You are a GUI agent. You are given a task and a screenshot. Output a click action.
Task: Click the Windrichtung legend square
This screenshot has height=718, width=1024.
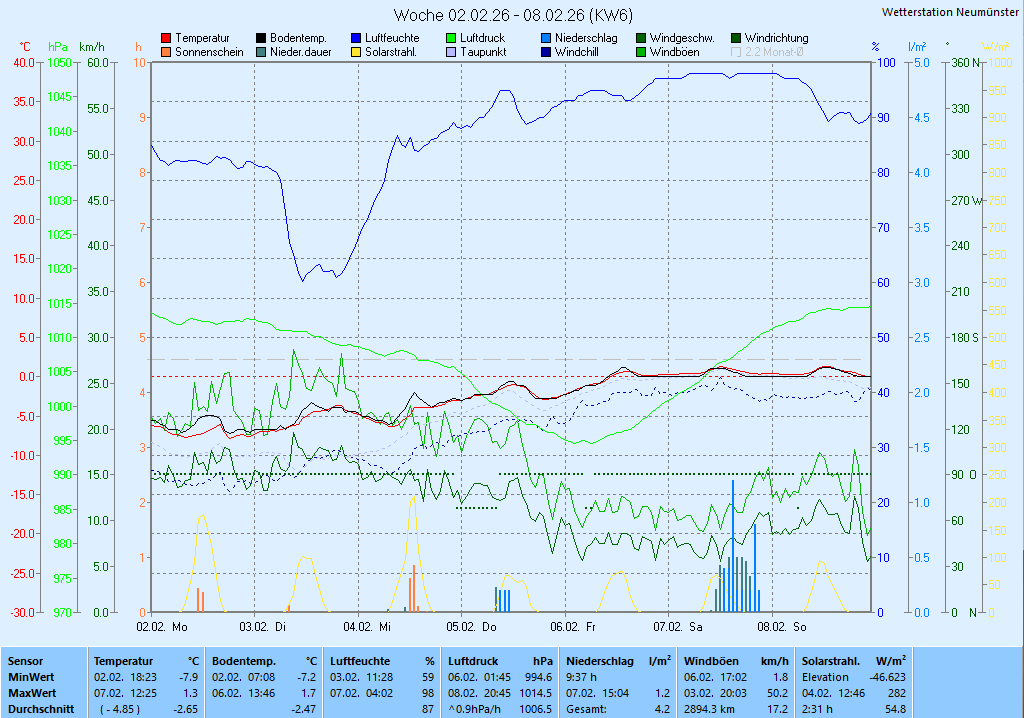[x=736, y=38]
